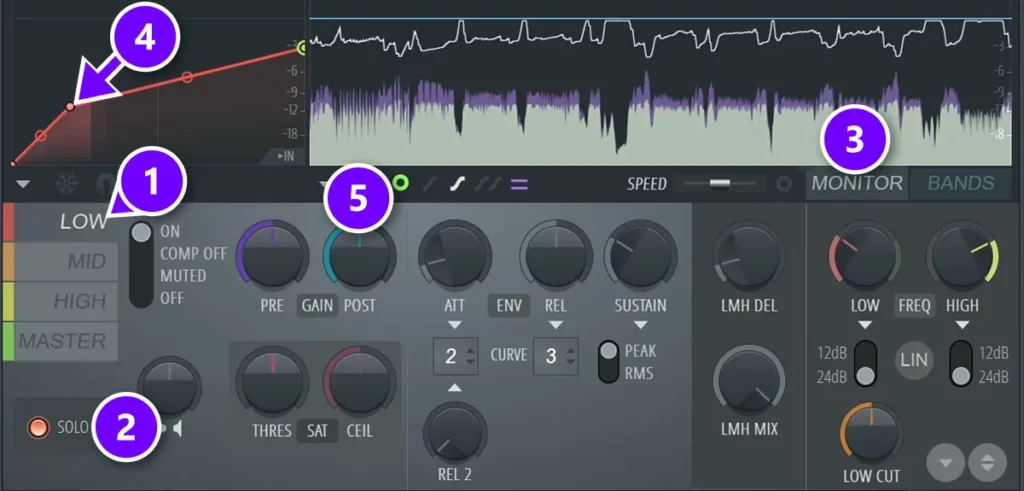Toggle the SOLO button
This screenshot has height=491, width=1024.
coord(39,428)
